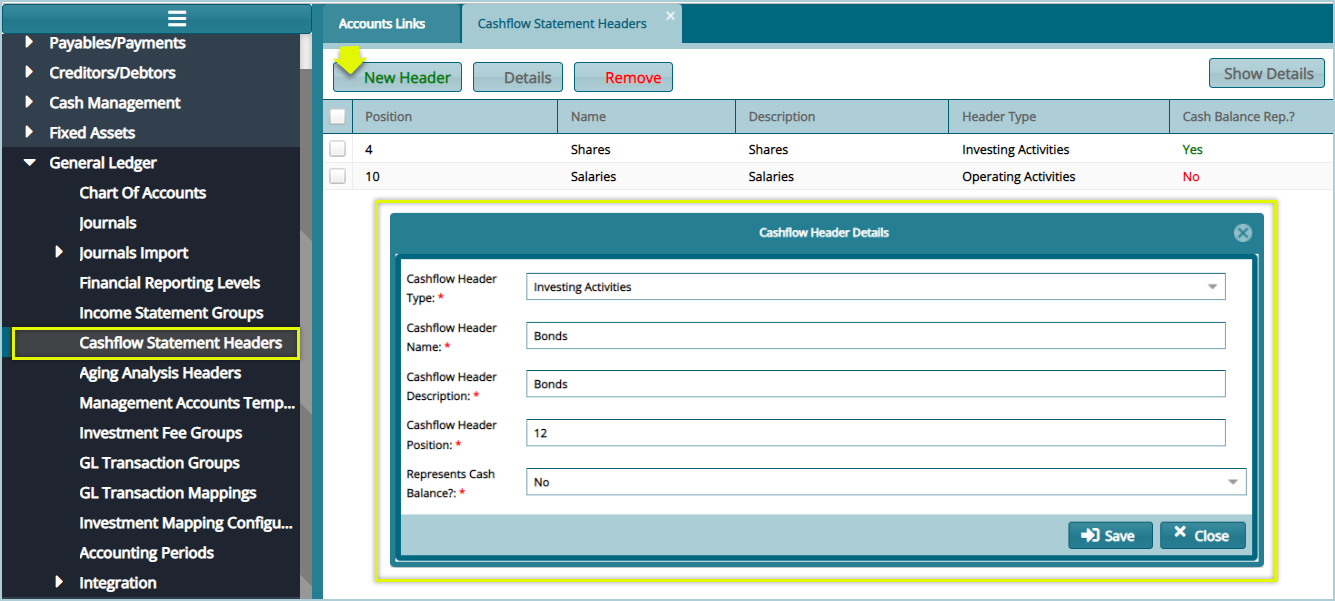Expand Payables/Payments menu
This screenshot has height=601, width=1335.
[x=28, y=43]
